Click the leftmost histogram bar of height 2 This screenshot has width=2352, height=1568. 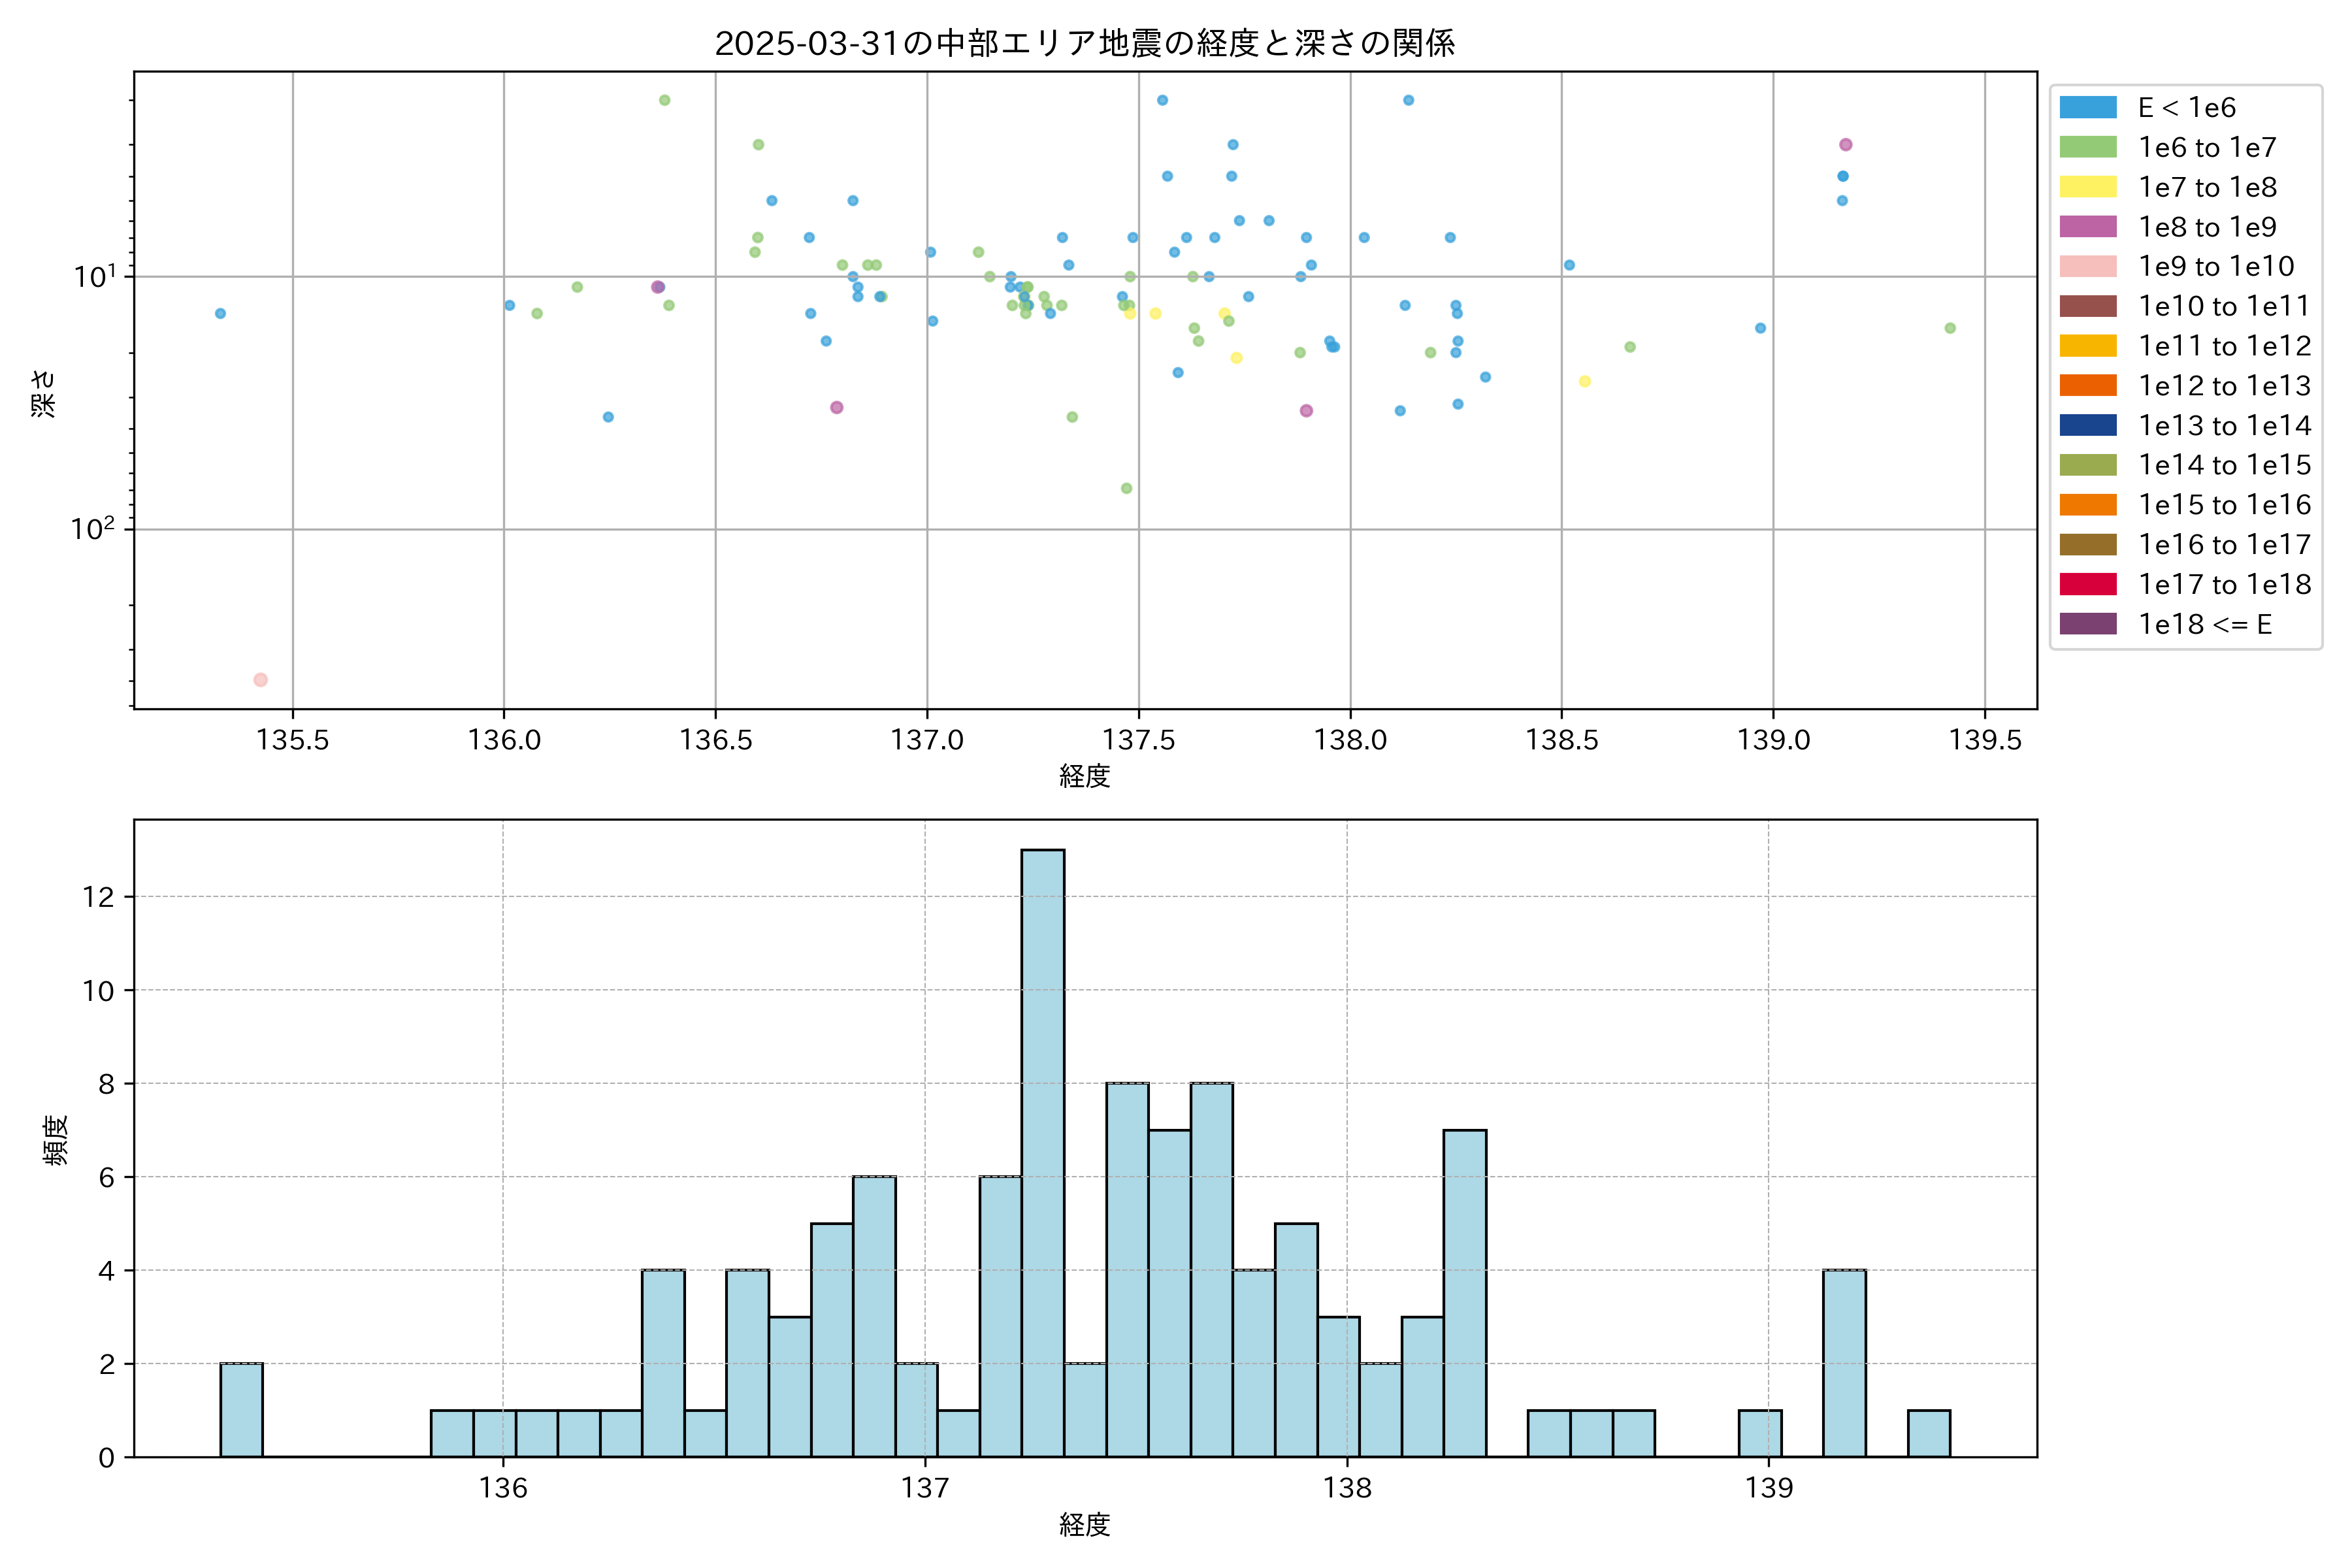tap(241, 1409)
